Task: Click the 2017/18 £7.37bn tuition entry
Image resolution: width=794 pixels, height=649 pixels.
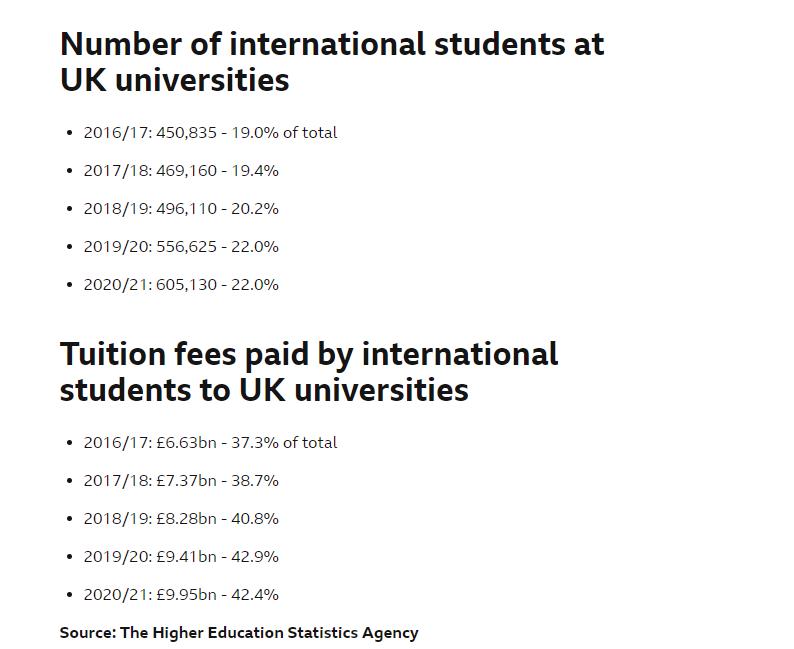Action: tap(181, 481)
